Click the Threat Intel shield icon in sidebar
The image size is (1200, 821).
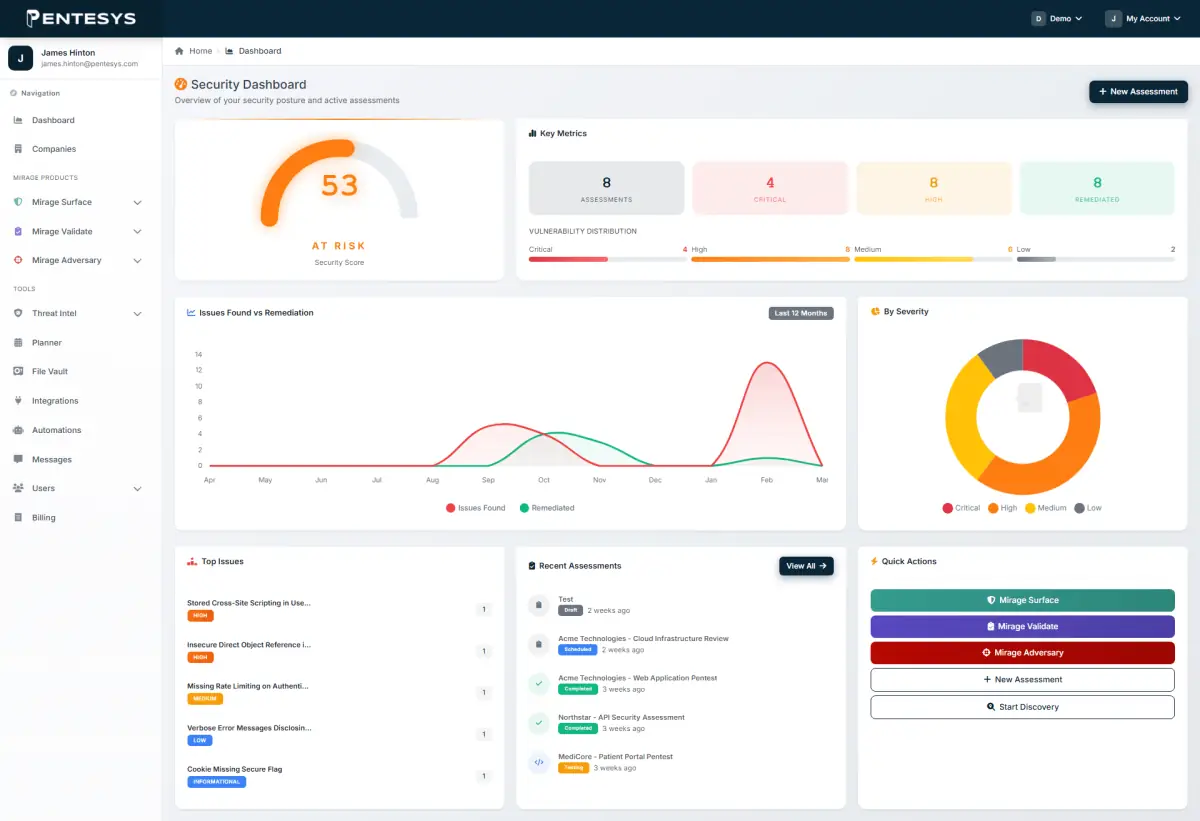coord(19,313)
